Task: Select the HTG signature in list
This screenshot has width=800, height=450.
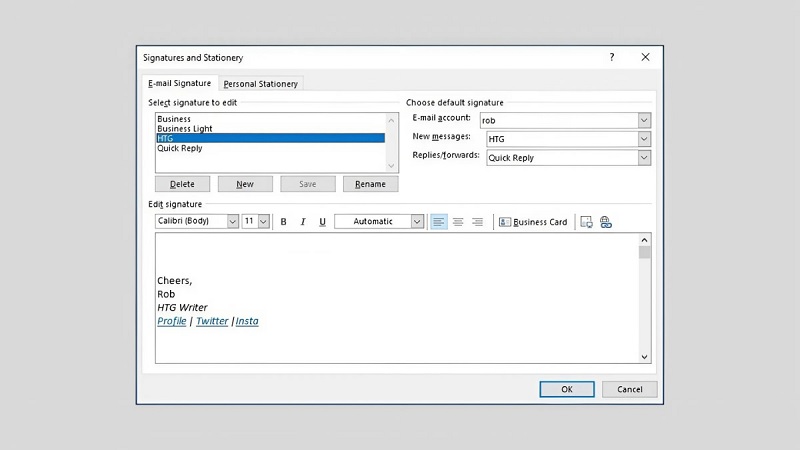Action: pyautogui.click(x=270, y=138)
